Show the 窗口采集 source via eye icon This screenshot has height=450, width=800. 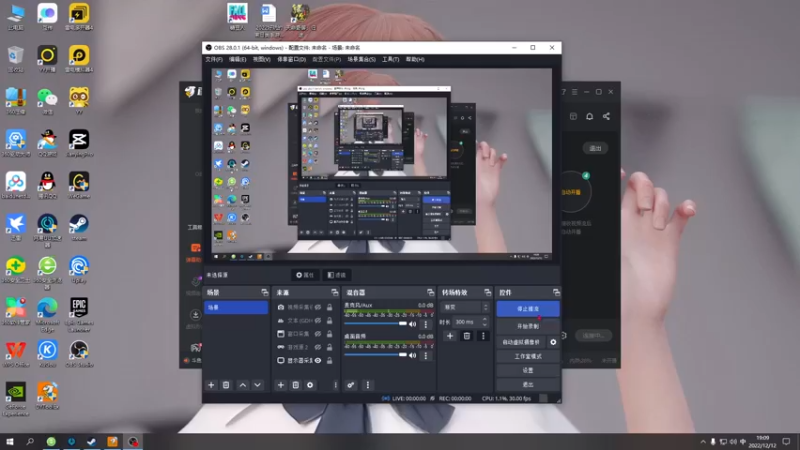(x=318, y=334)
